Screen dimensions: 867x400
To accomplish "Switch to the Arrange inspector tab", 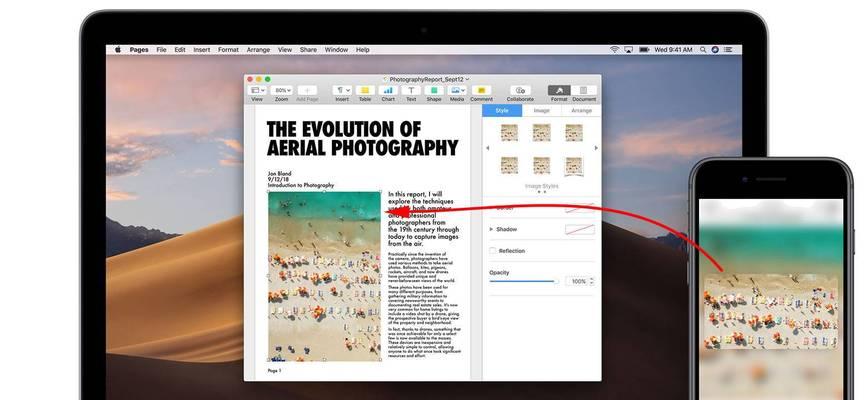I will (x=581, y=111).
